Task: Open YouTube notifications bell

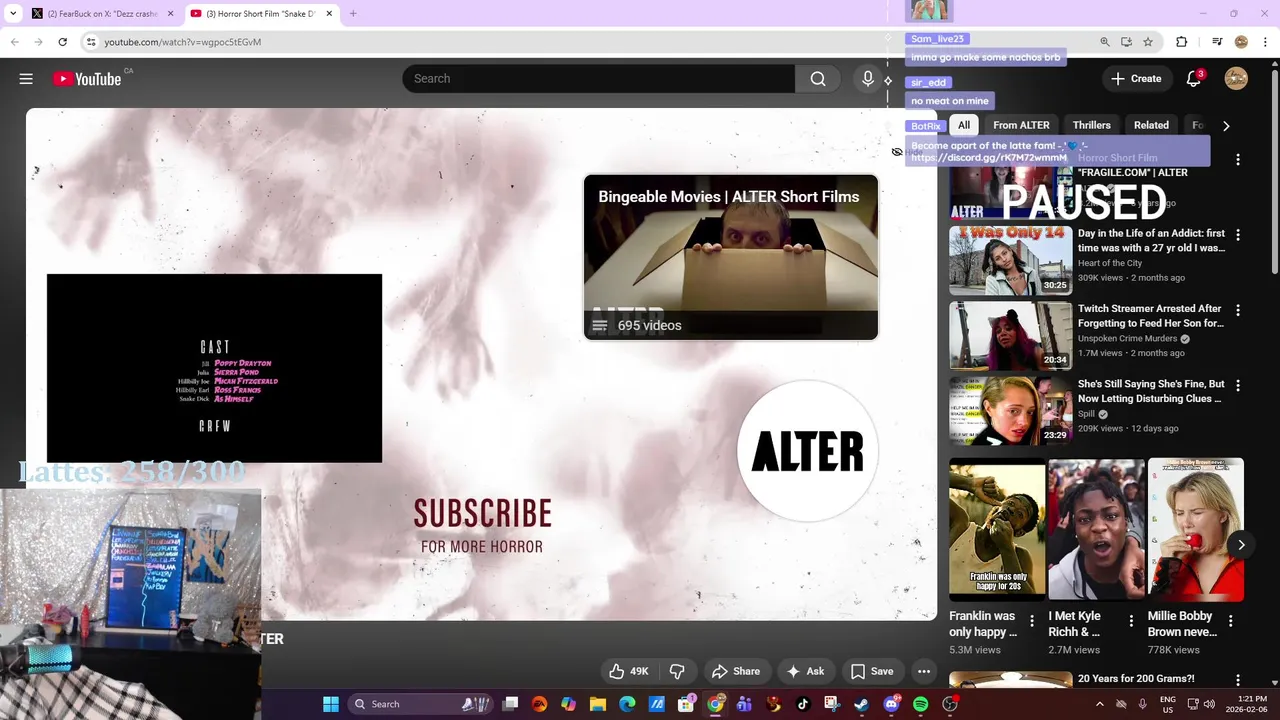Action: (x=1193, y=79)
